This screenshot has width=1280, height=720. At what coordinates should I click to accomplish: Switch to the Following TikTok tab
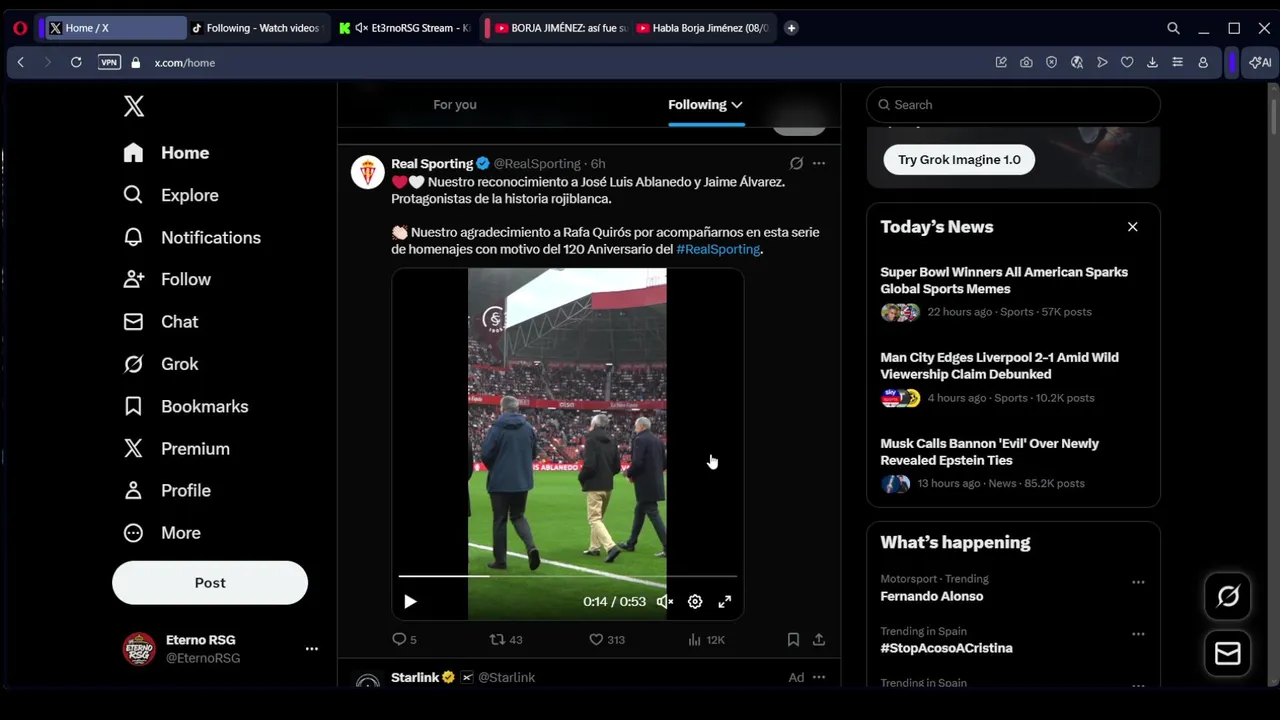pyautogui.click(x=256, y=28)
